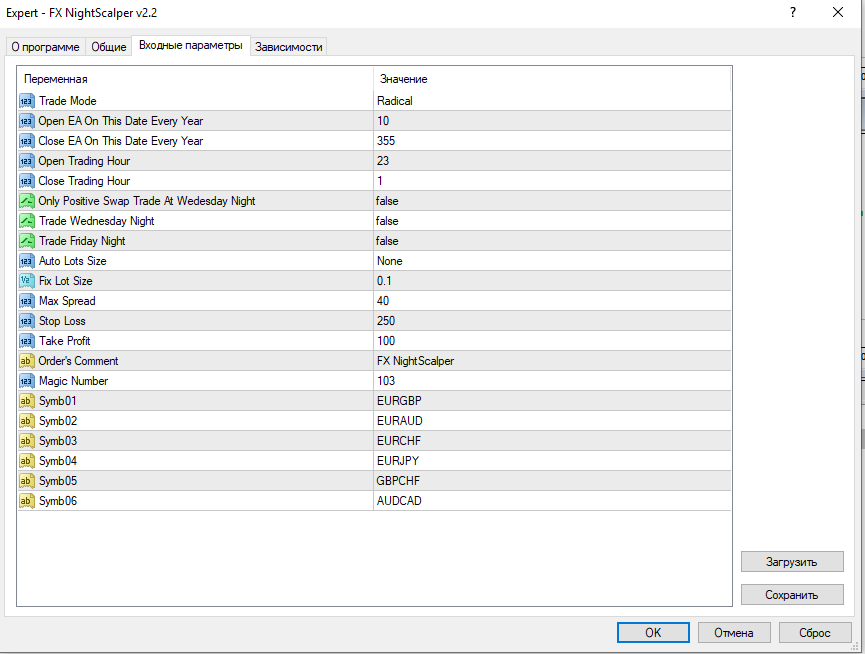The image size is (865, 654).
Task: Click the icon beside Auto Lots Size
Action: (x=26, y=261)
